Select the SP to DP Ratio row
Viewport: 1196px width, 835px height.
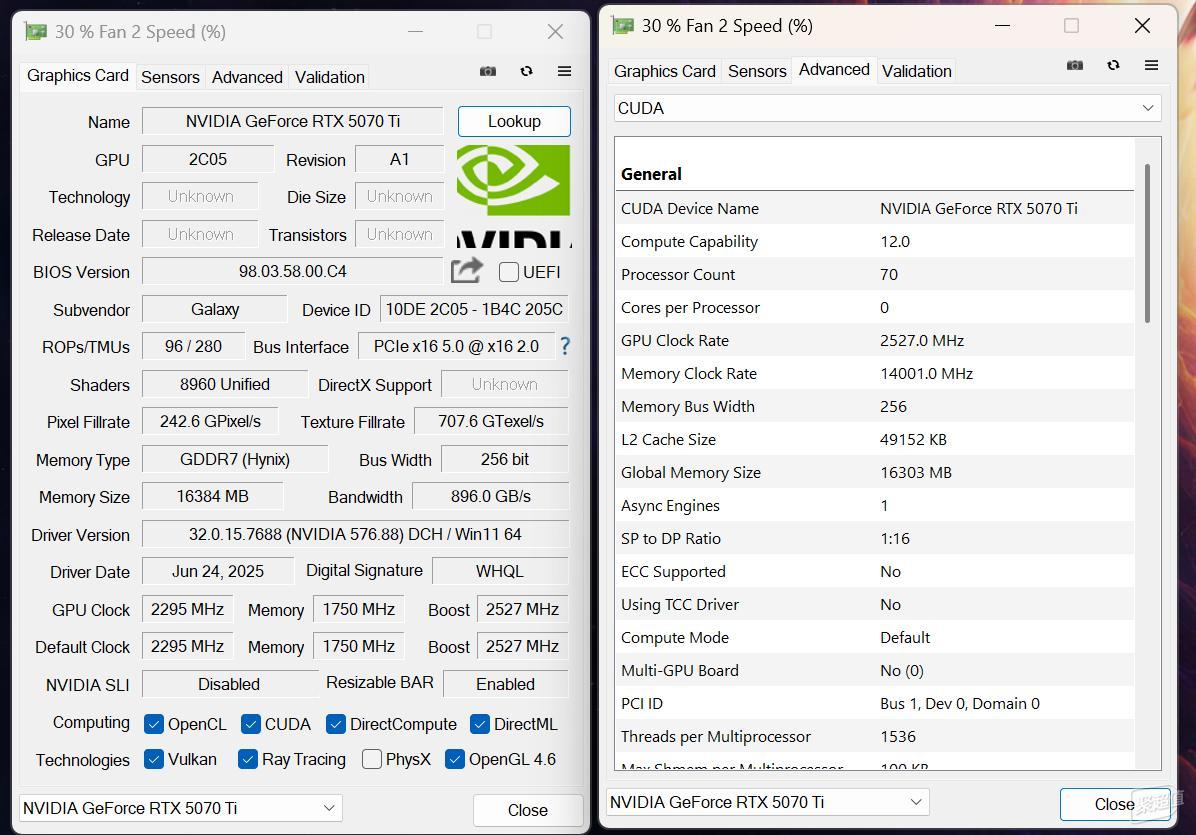coord(875,538)
